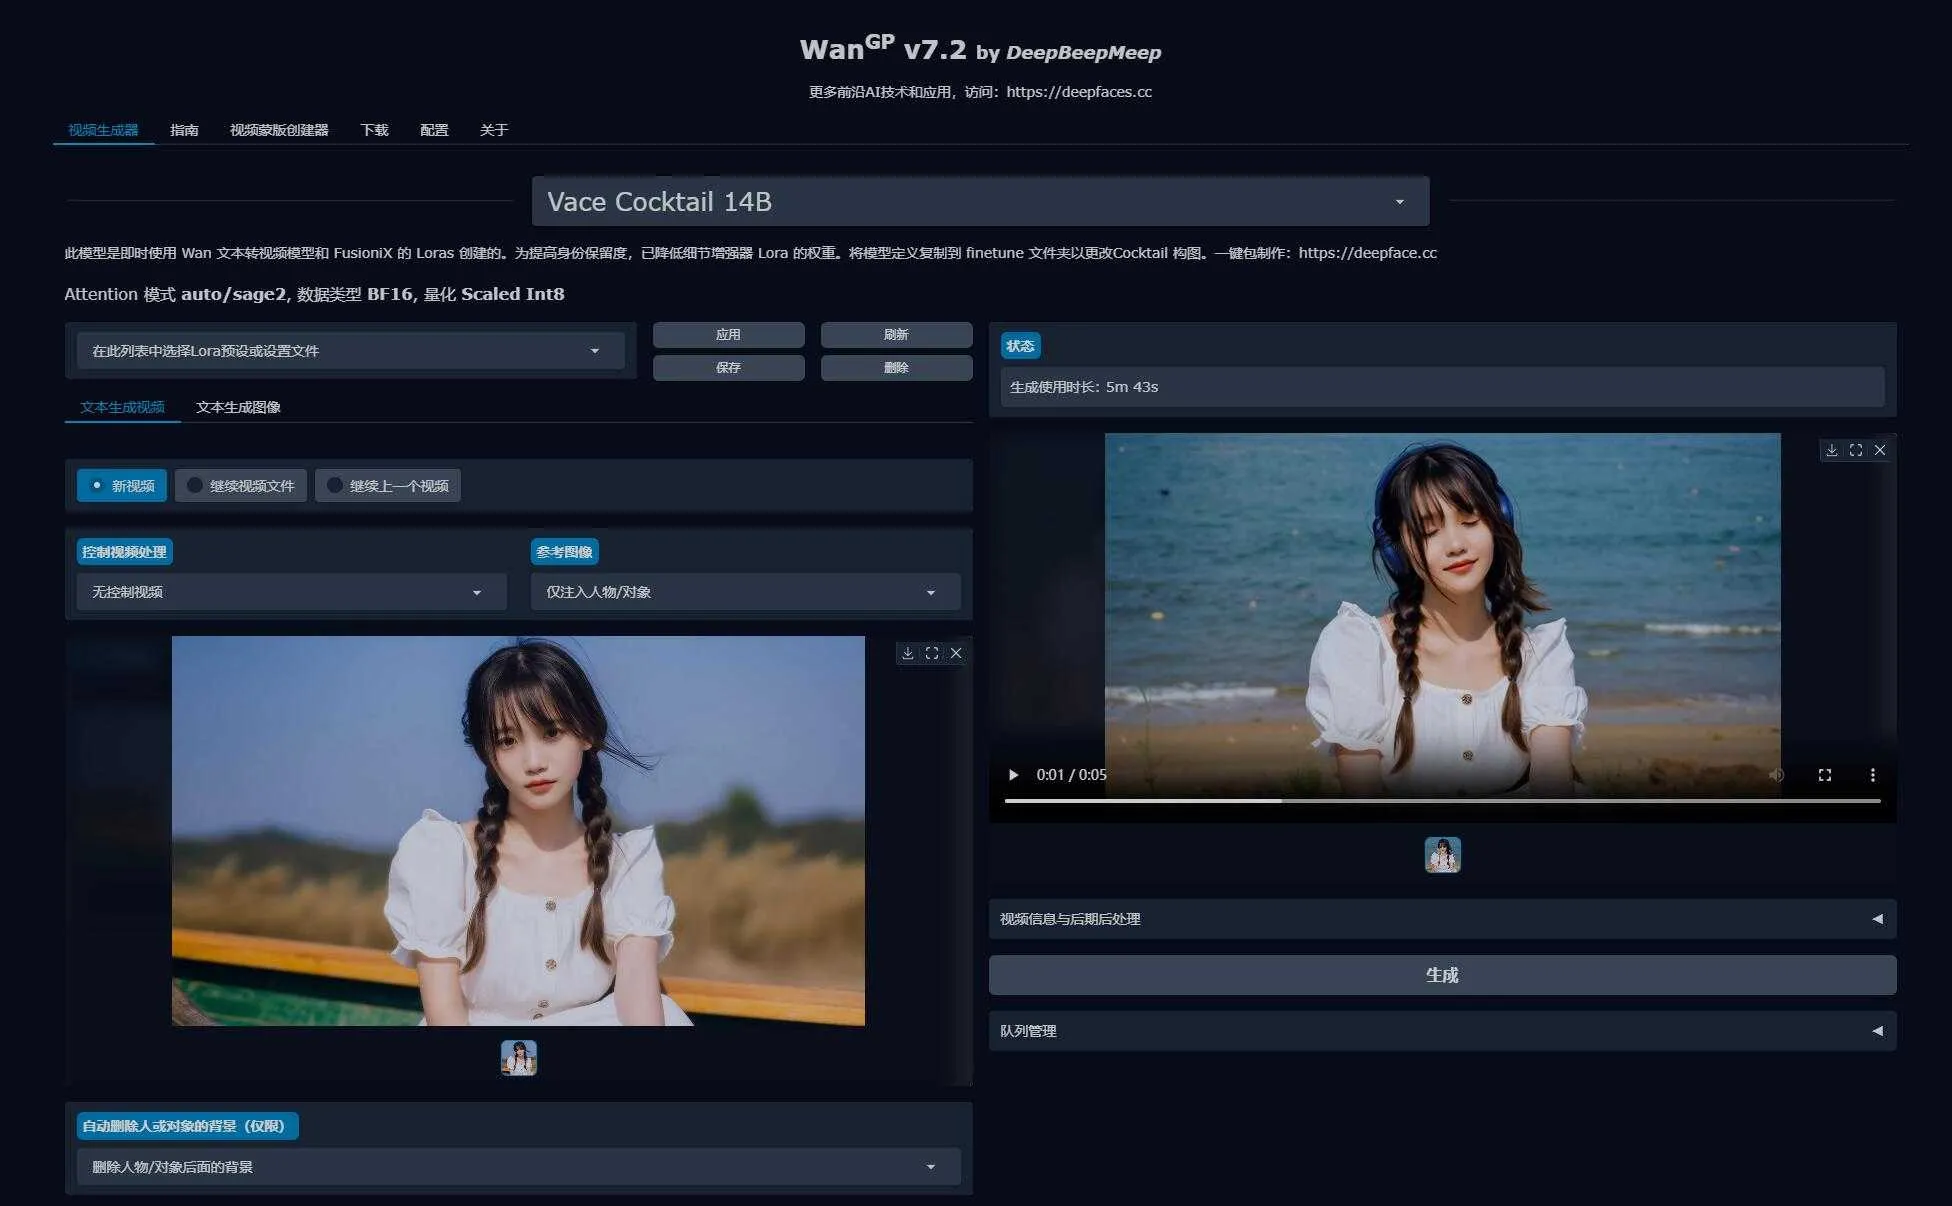The width and height of the screenshot is (1952, 1206).
Task: Open the Vace Cocktail 14B model dropdown
Action: pyautogui.click(x=980, y=202)
